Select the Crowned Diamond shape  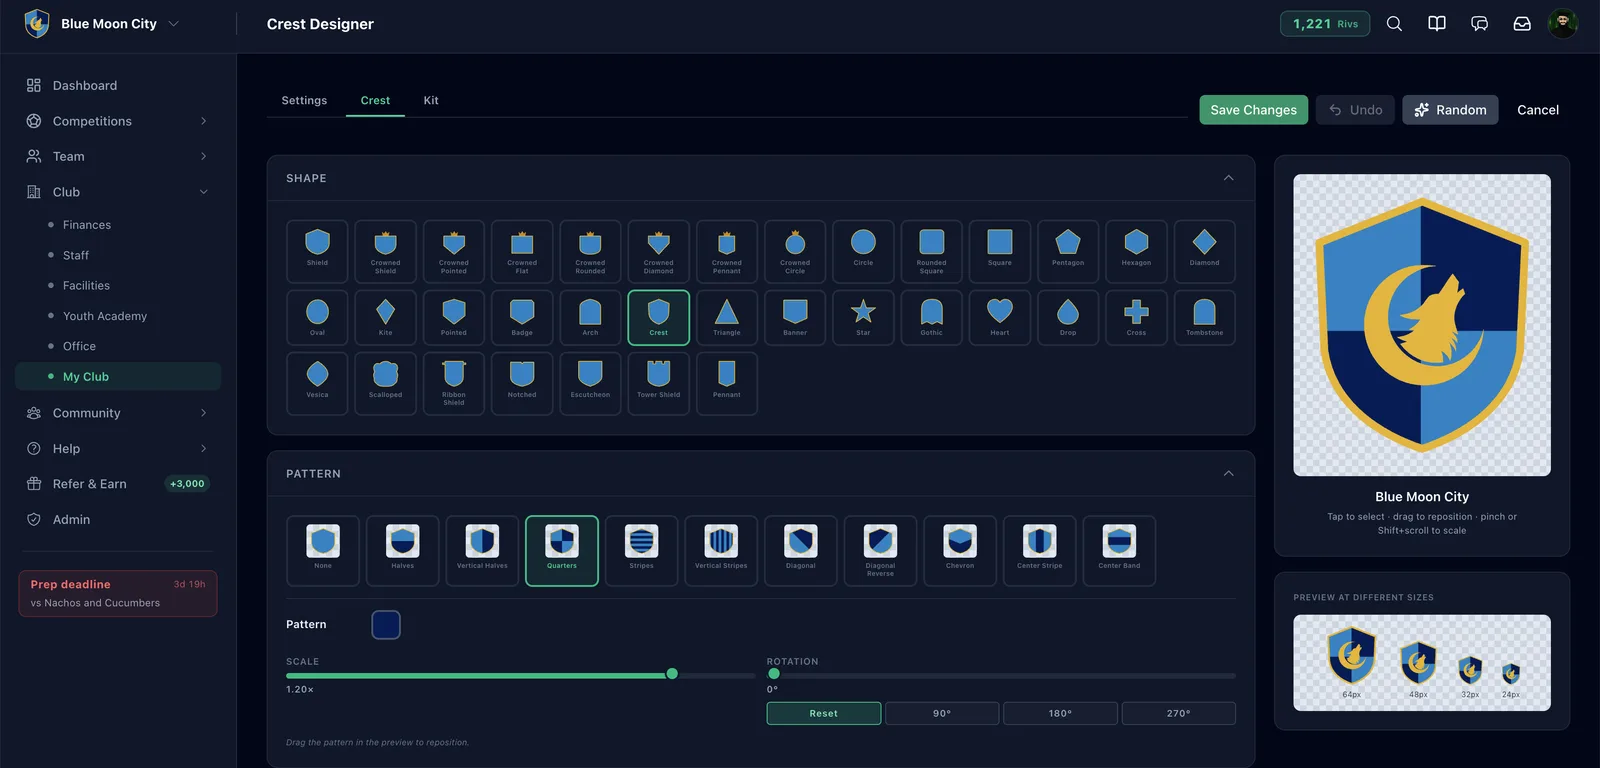(x=658, y=252)
